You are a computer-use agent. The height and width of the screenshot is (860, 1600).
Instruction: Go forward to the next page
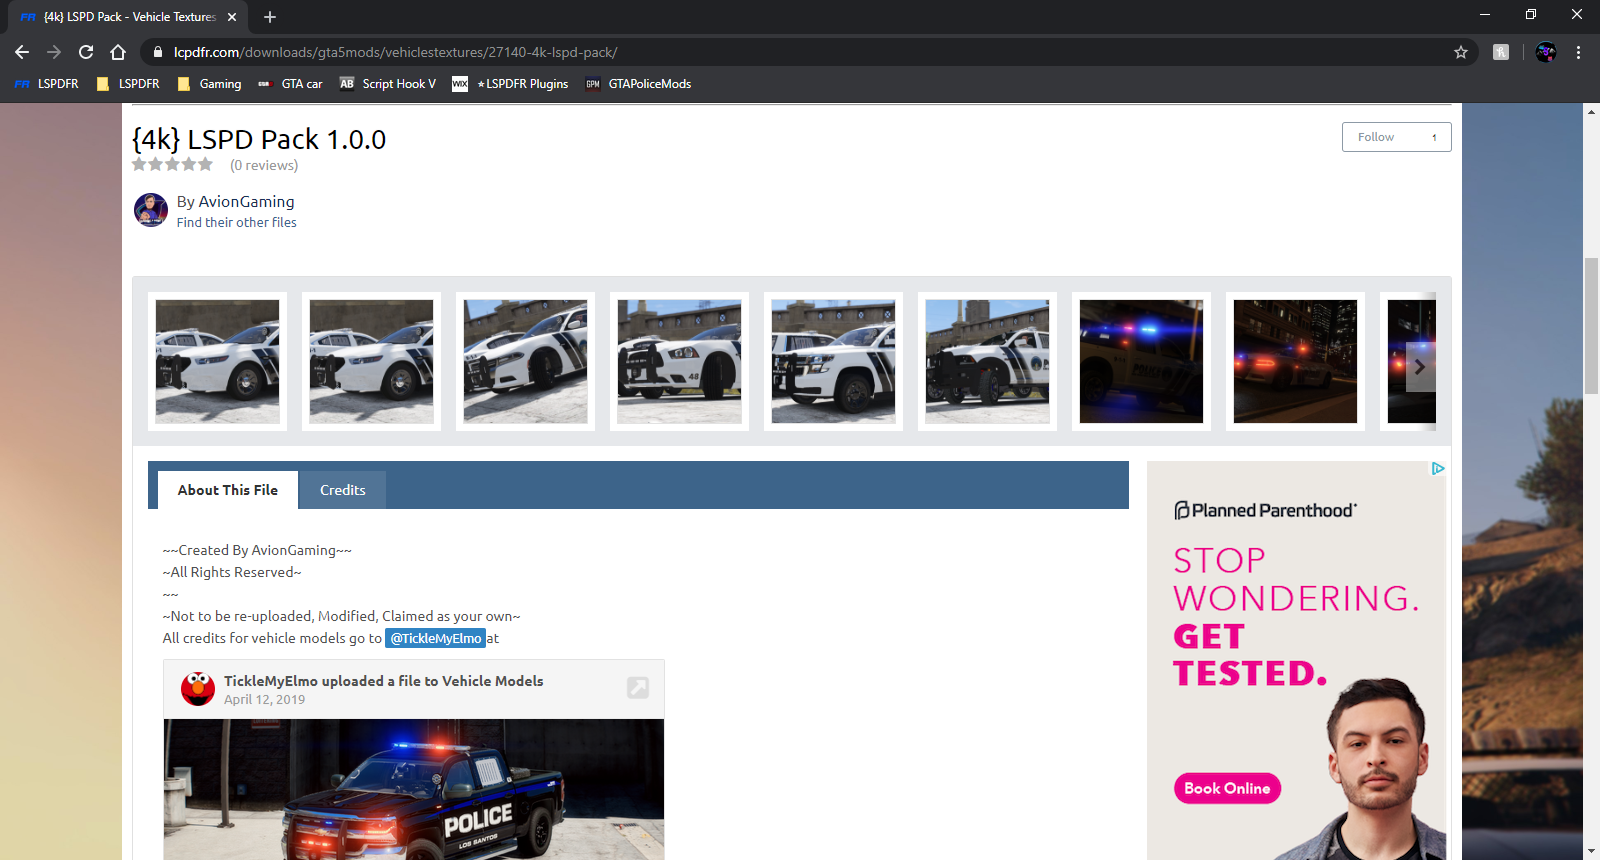(54, 52)
